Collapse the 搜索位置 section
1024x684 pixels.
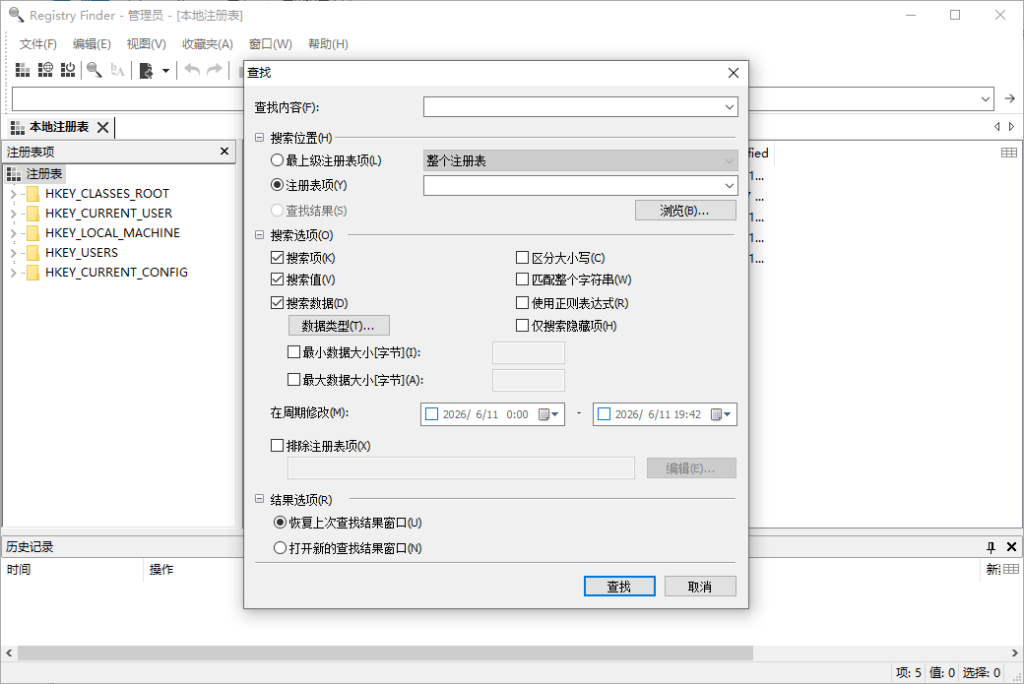click(259, 138)
